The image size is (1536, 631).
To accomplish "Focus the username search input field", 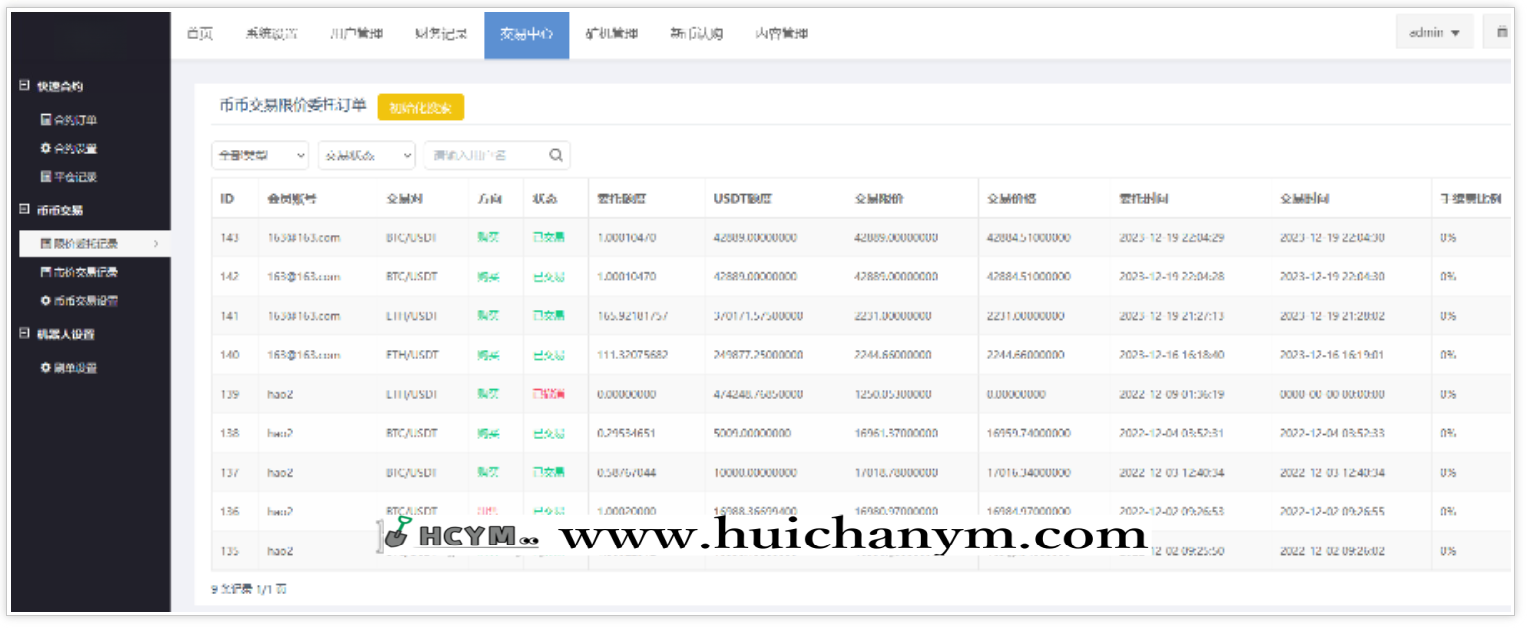I will 485,155.
